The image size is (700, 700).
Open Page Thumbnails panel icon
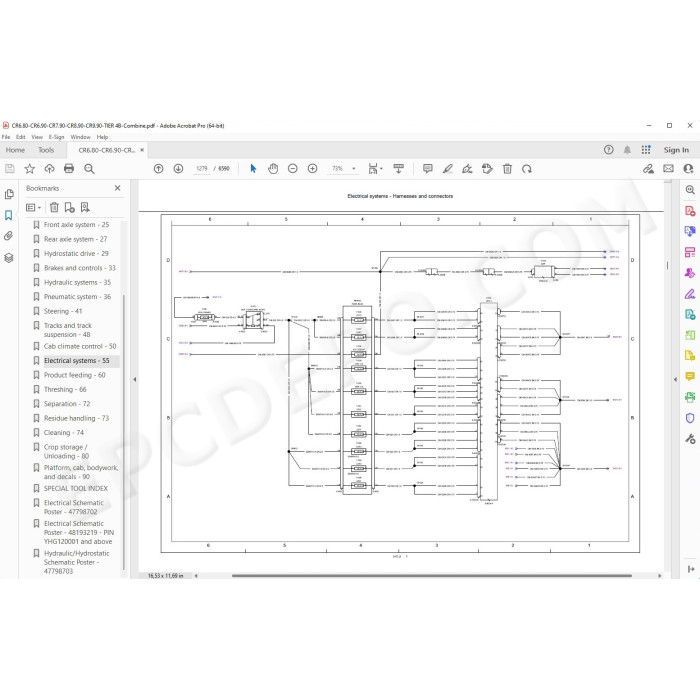click(x=9, y=194)
